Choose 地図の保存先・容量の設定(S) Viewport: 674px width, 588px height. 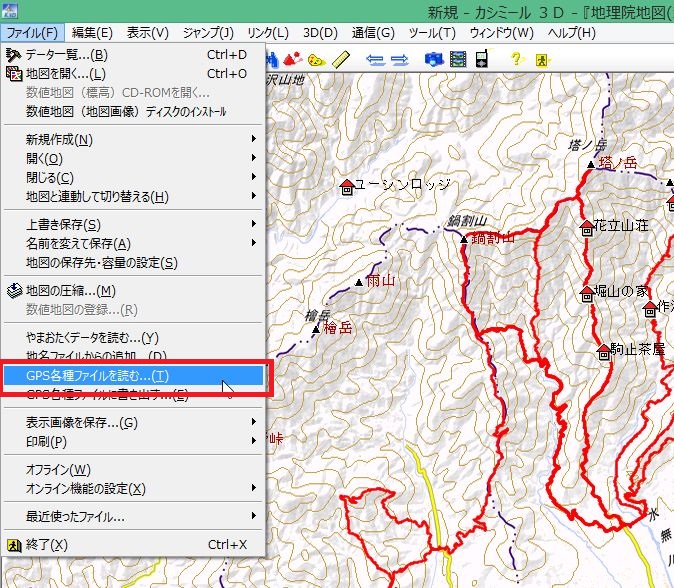tap(133, 262)
